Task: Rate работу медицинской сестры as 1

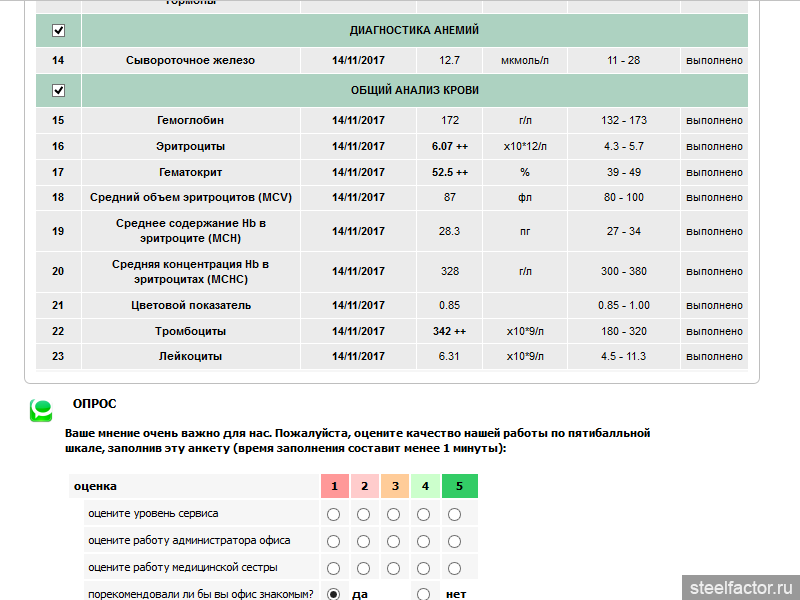Action: point(333,568)
